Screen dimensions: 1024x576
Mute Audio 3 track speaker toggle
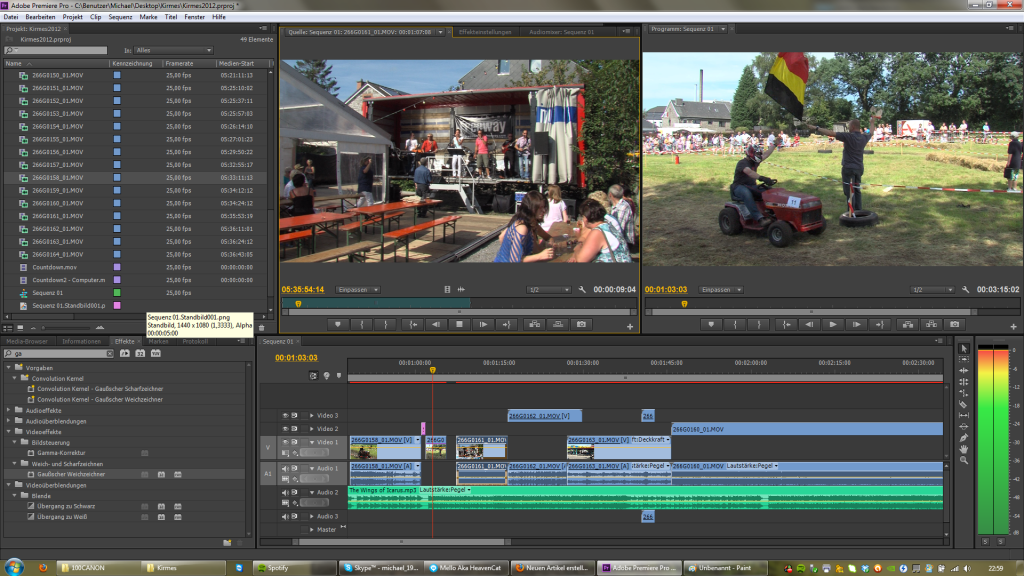285,517
